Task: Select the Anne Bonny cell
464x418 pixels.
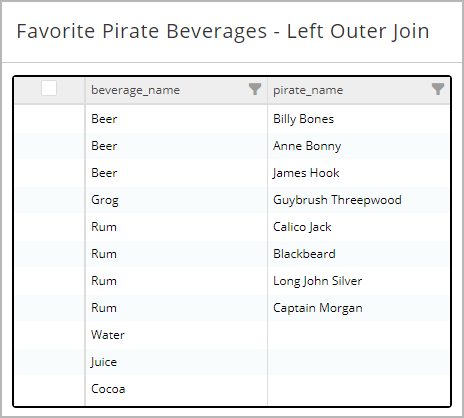Action: [x=358, y=146]
